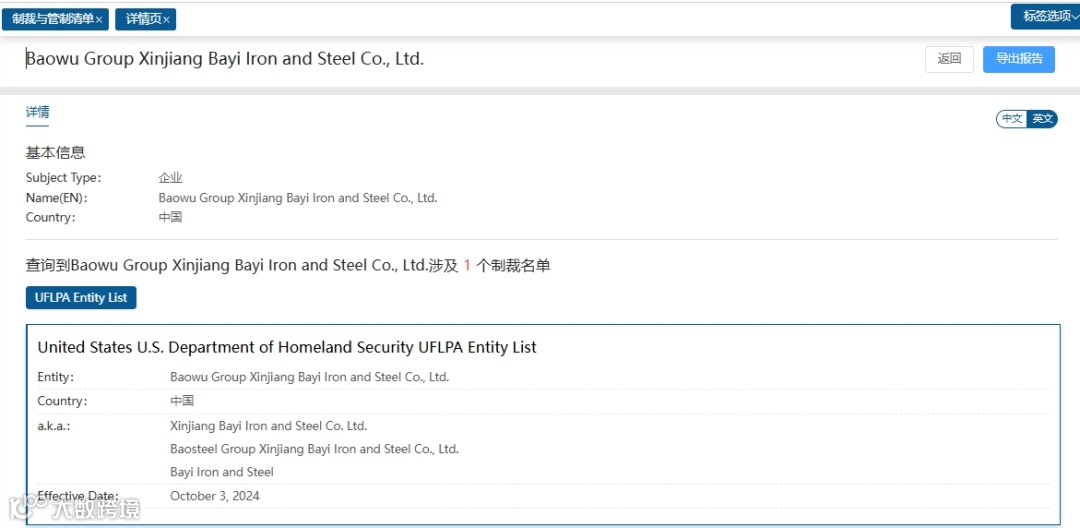Close the 详情页 tab
The width and height of the screenshot is (1080, 528).
pos(166,20)
